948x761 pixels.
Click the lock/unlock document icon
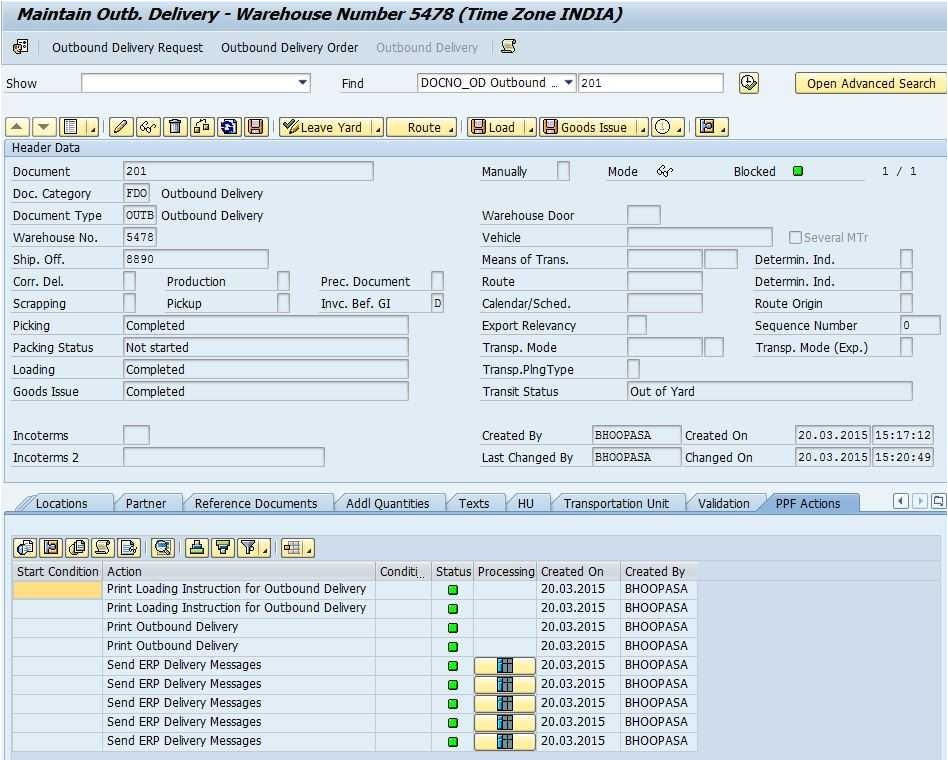tap(202, 127)
